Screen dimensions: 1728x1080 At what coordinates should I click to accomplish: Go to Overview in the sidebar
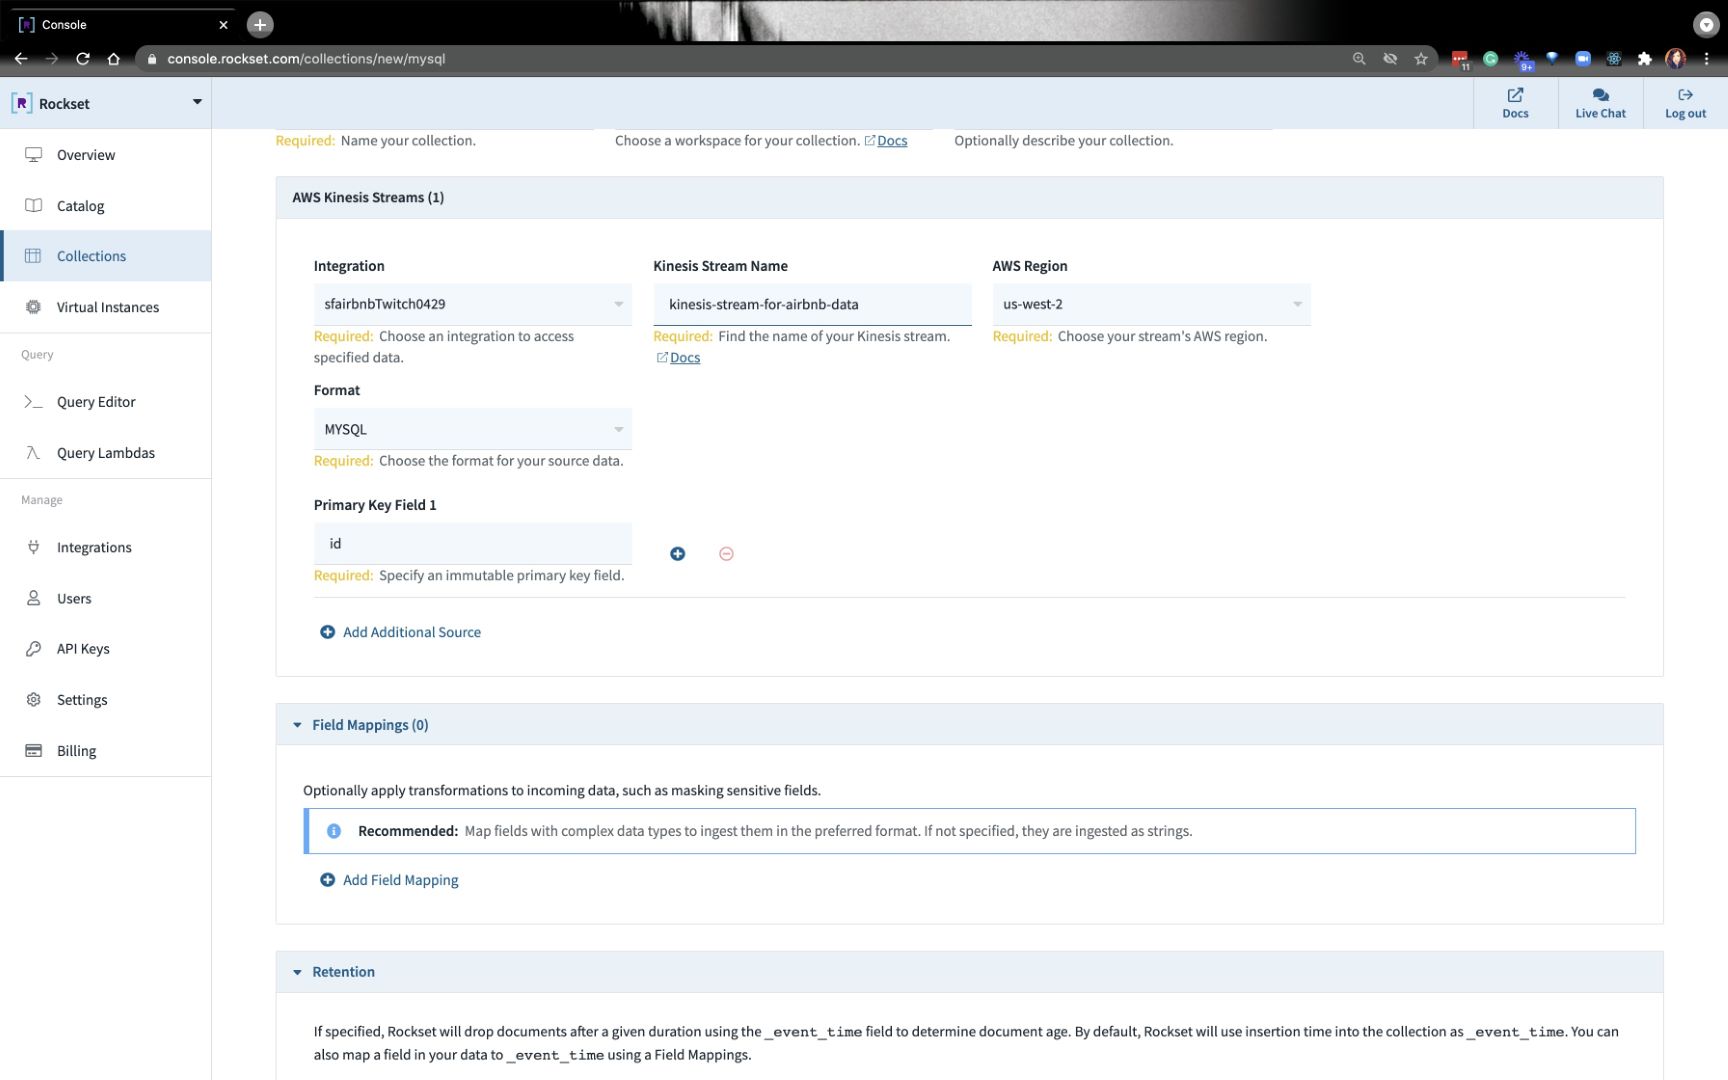106,155
